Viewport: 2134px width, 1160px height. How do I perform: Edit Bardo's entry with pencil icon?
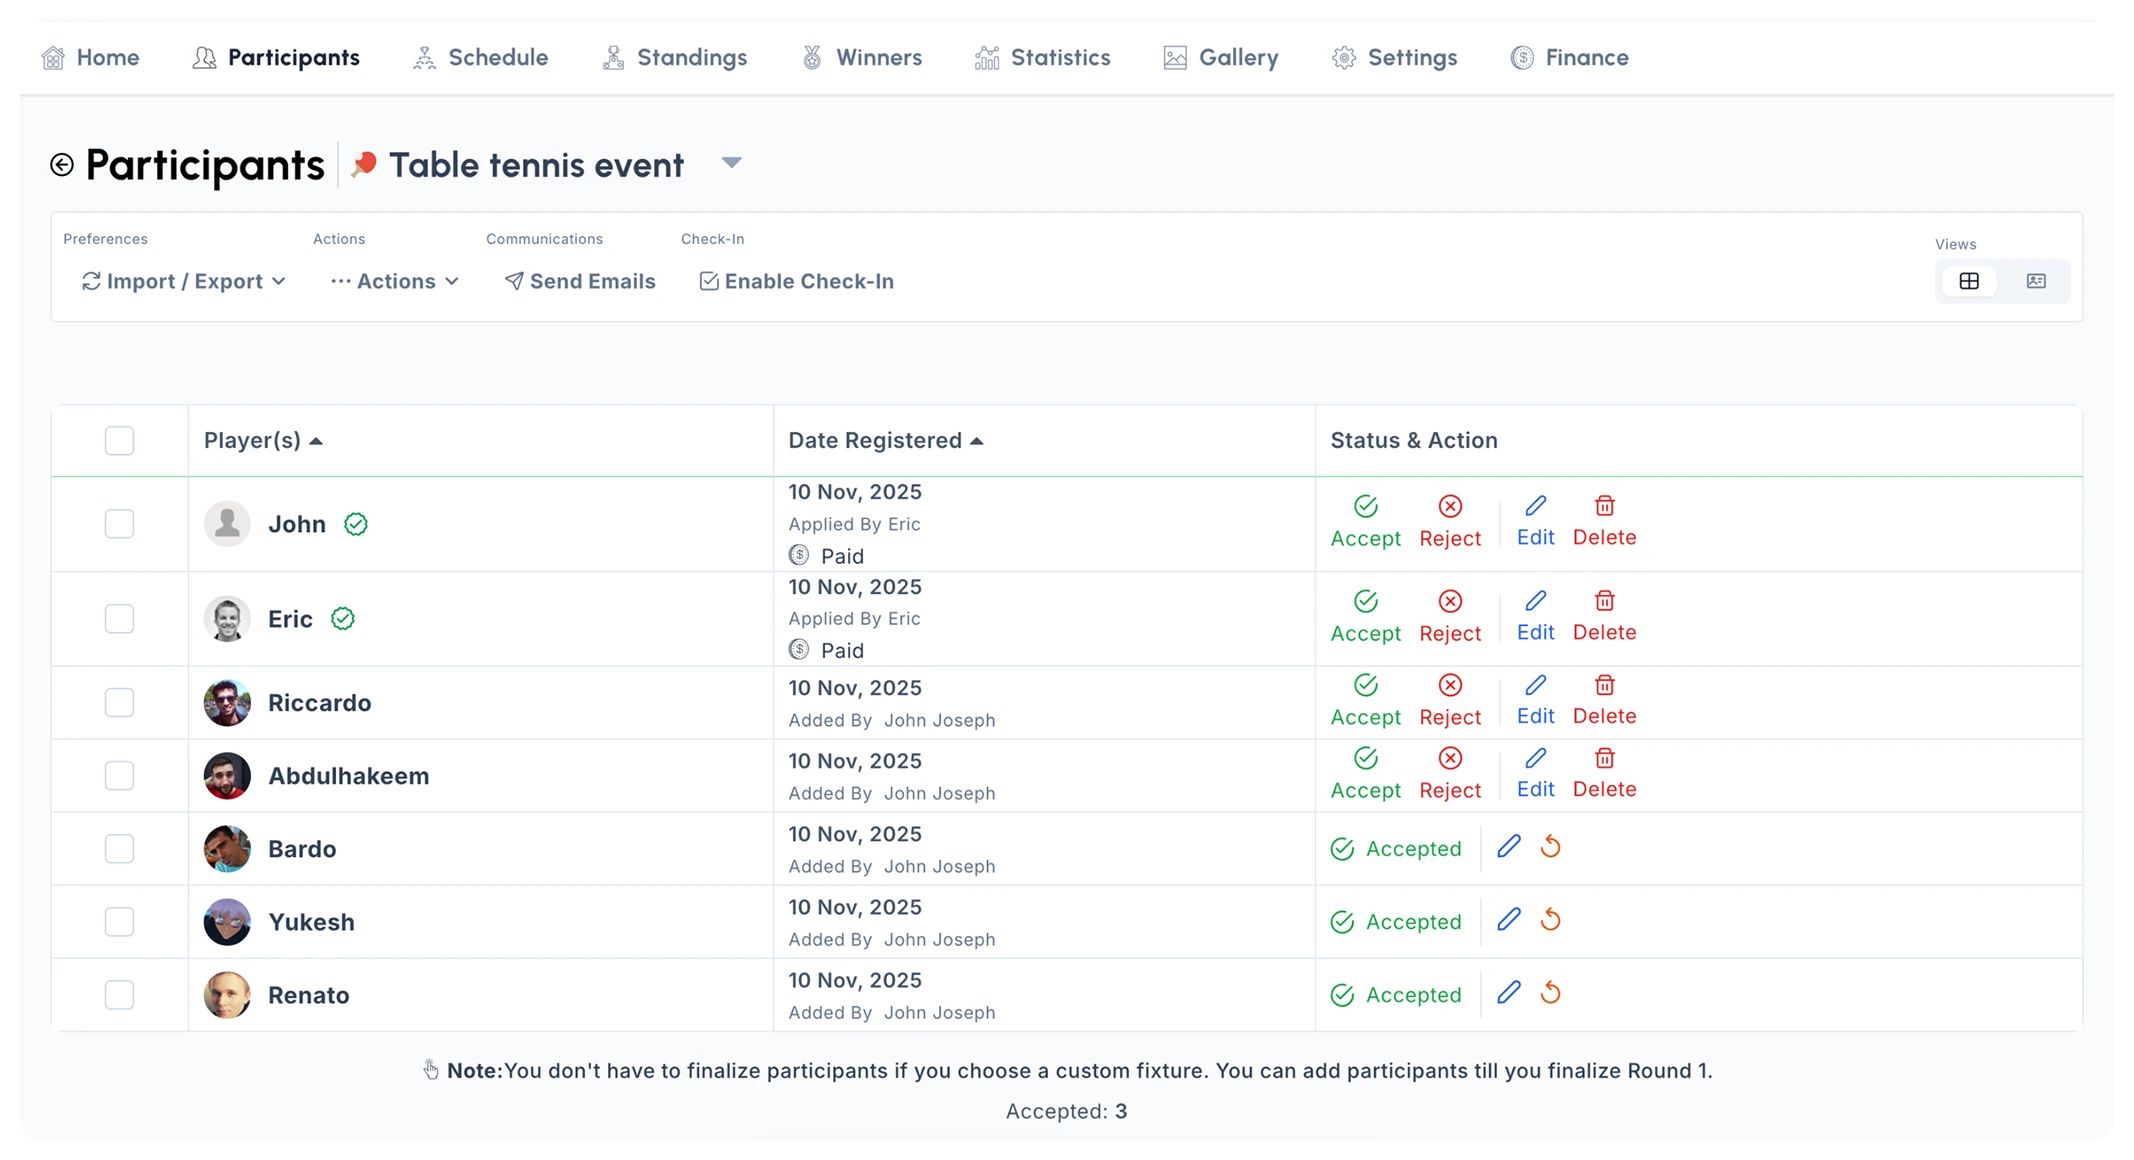[x=1509, y=847]
